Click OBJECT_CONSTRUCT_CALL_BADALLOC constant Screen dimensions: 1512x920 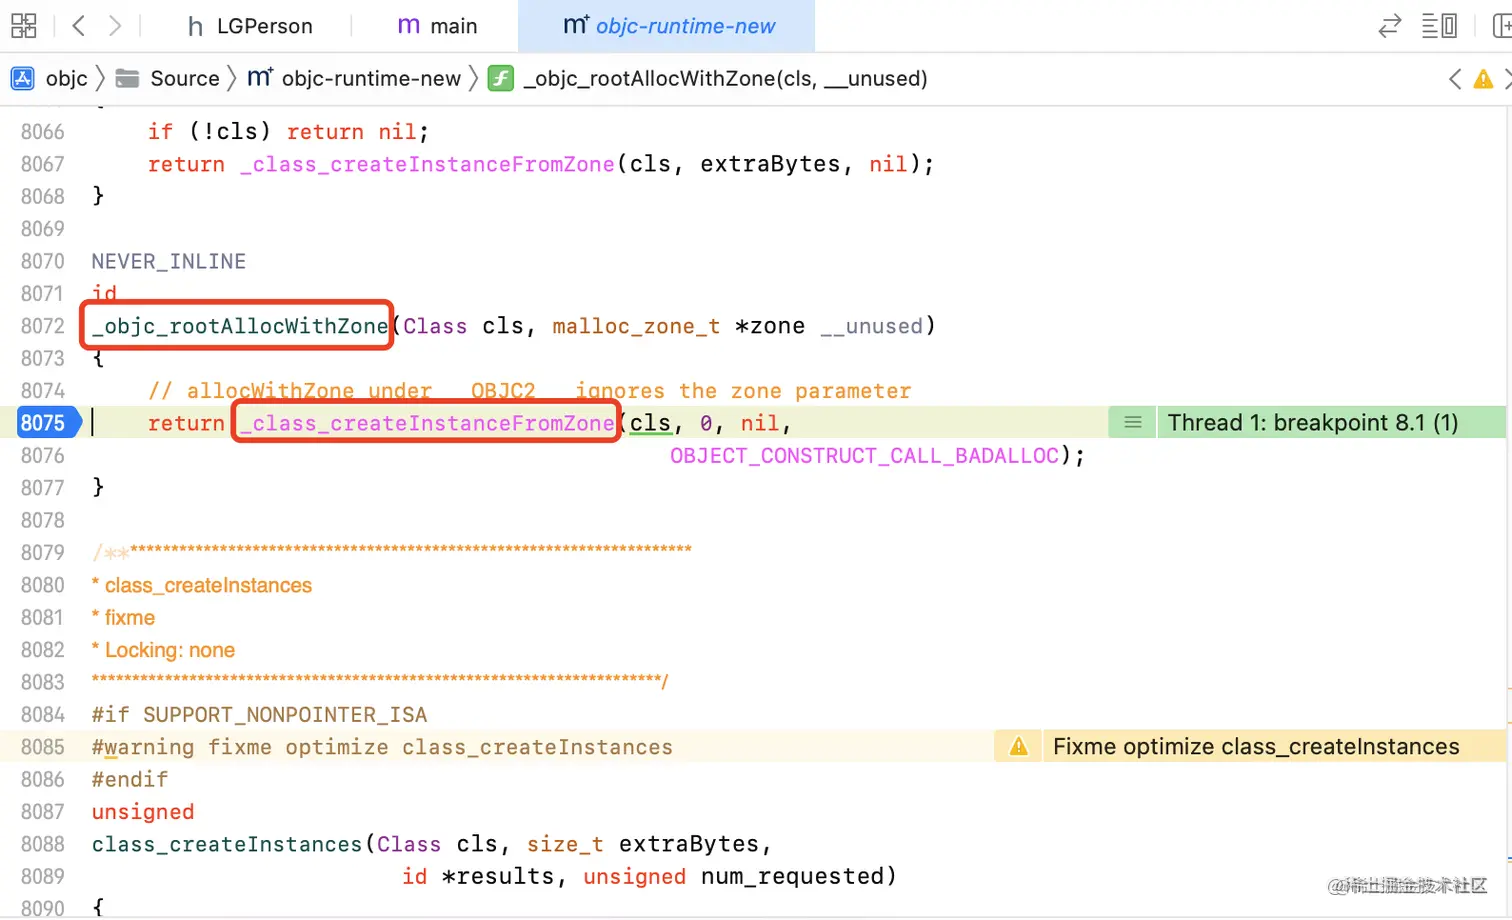point(864,456)
